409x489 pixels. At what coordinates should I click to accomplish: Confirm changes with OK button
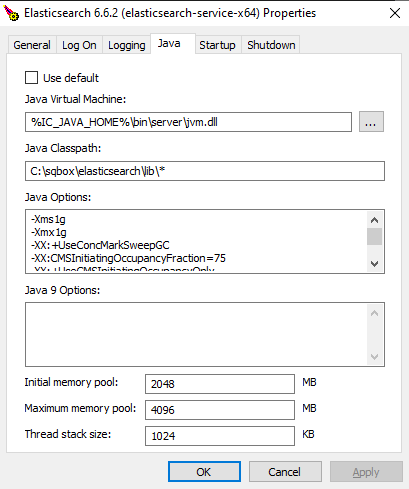pos(204,472)
